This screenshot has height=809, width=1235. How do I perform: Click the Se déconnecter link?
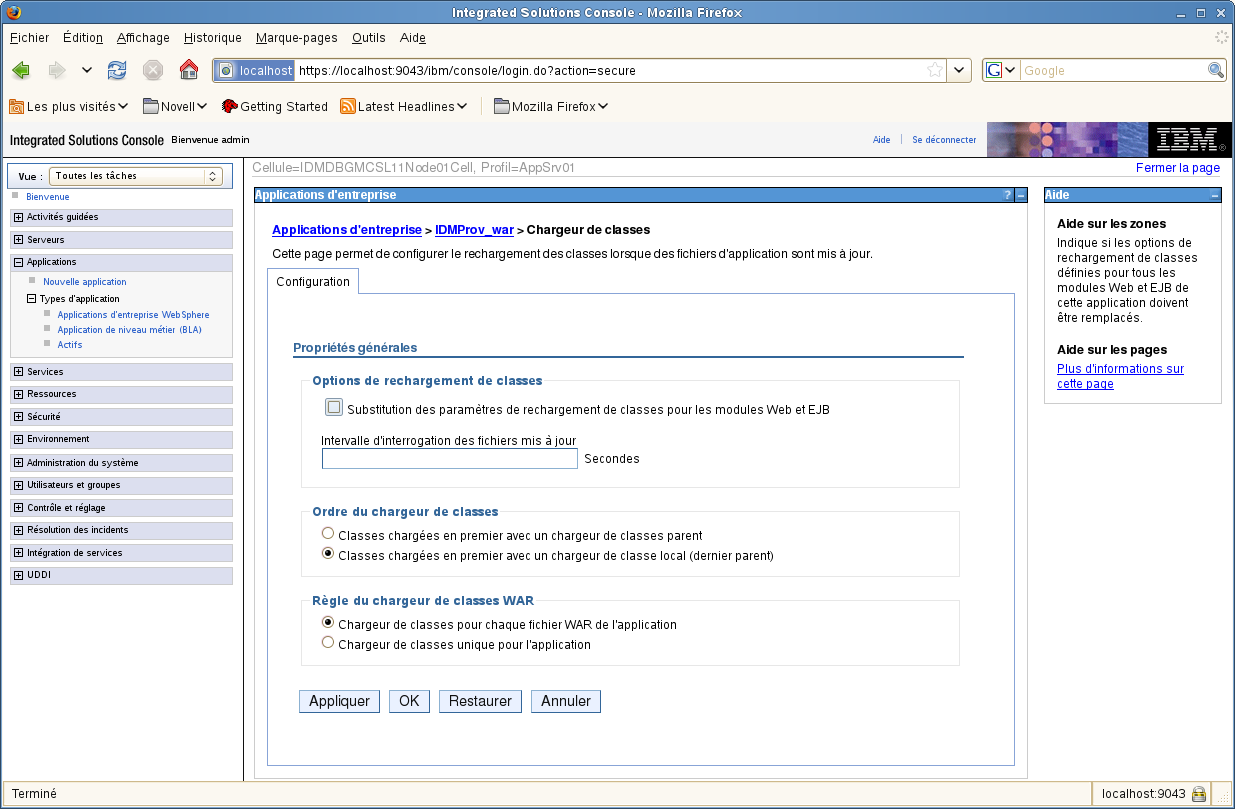point(944,140)
